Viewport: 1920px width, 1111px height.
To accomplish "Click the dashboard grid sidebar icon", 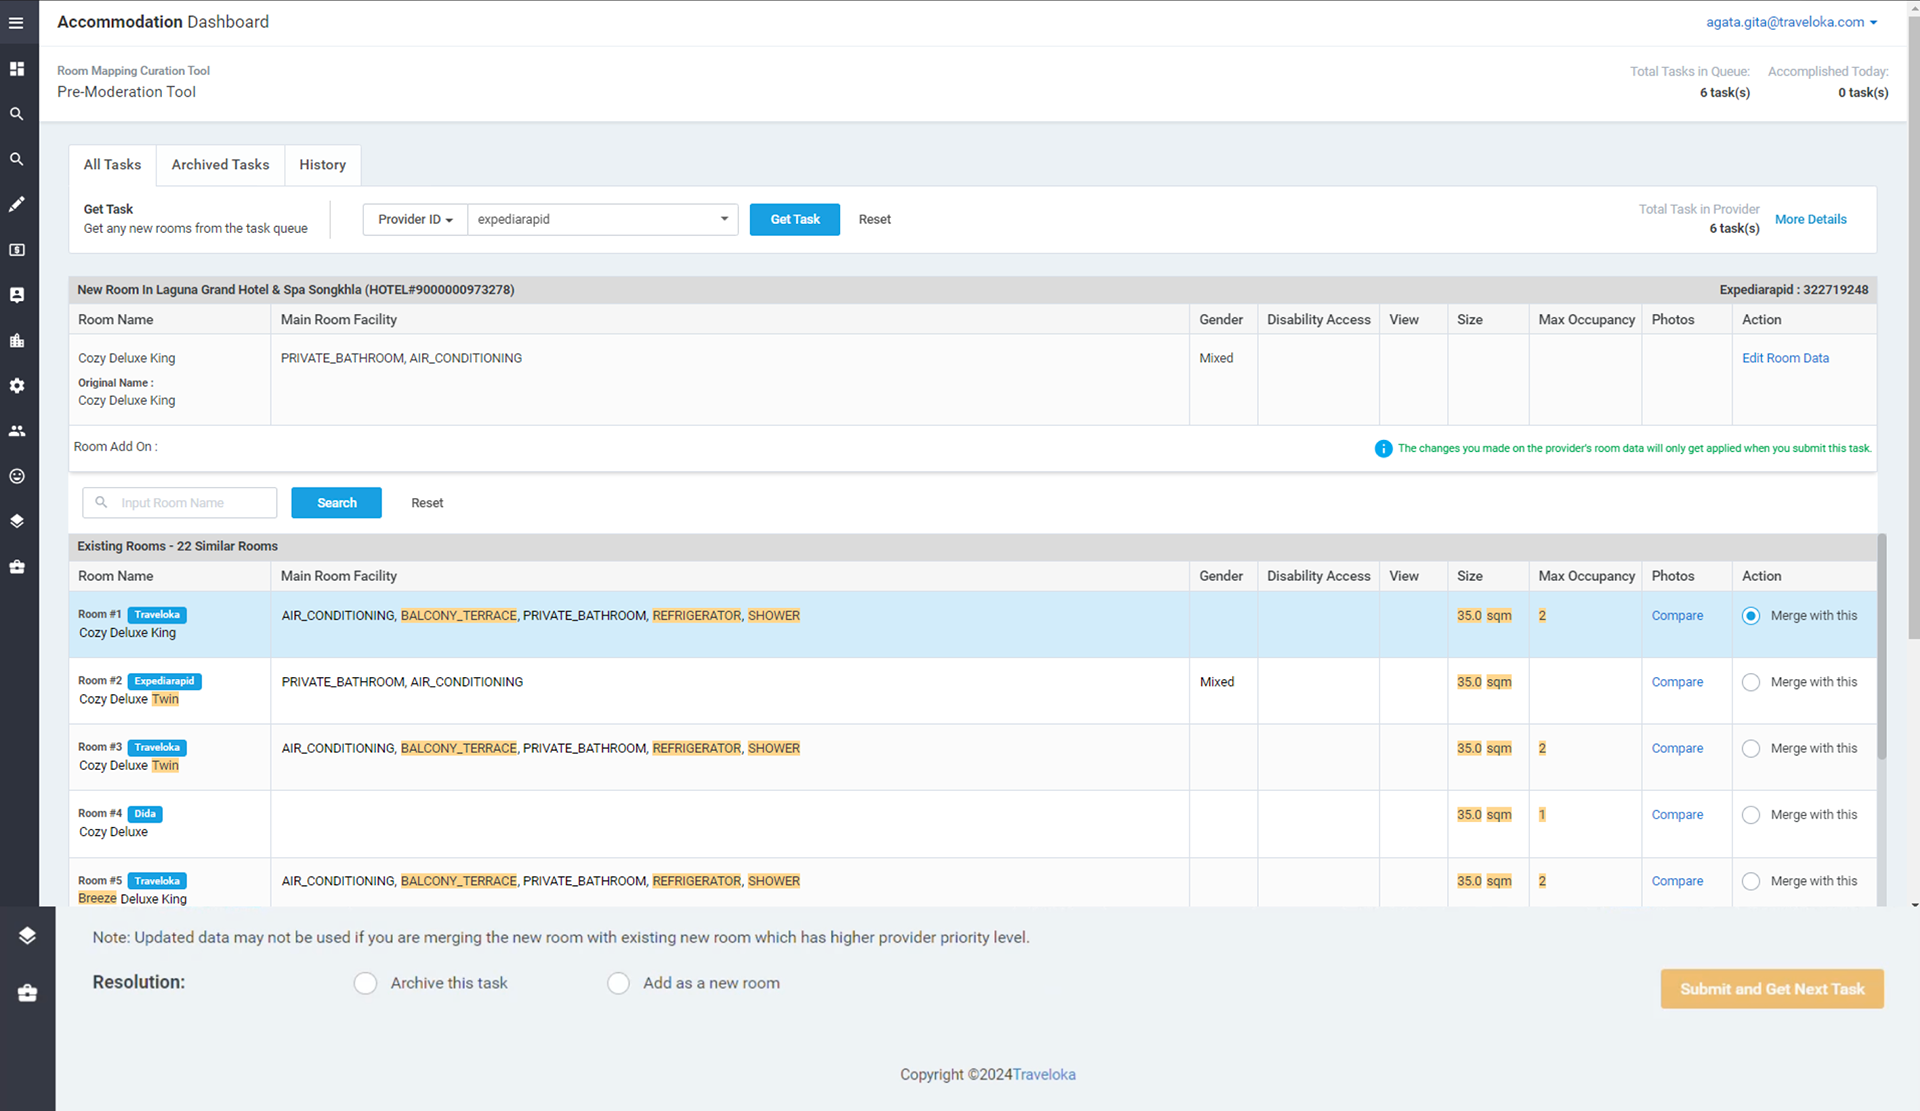I will (16, 69).
